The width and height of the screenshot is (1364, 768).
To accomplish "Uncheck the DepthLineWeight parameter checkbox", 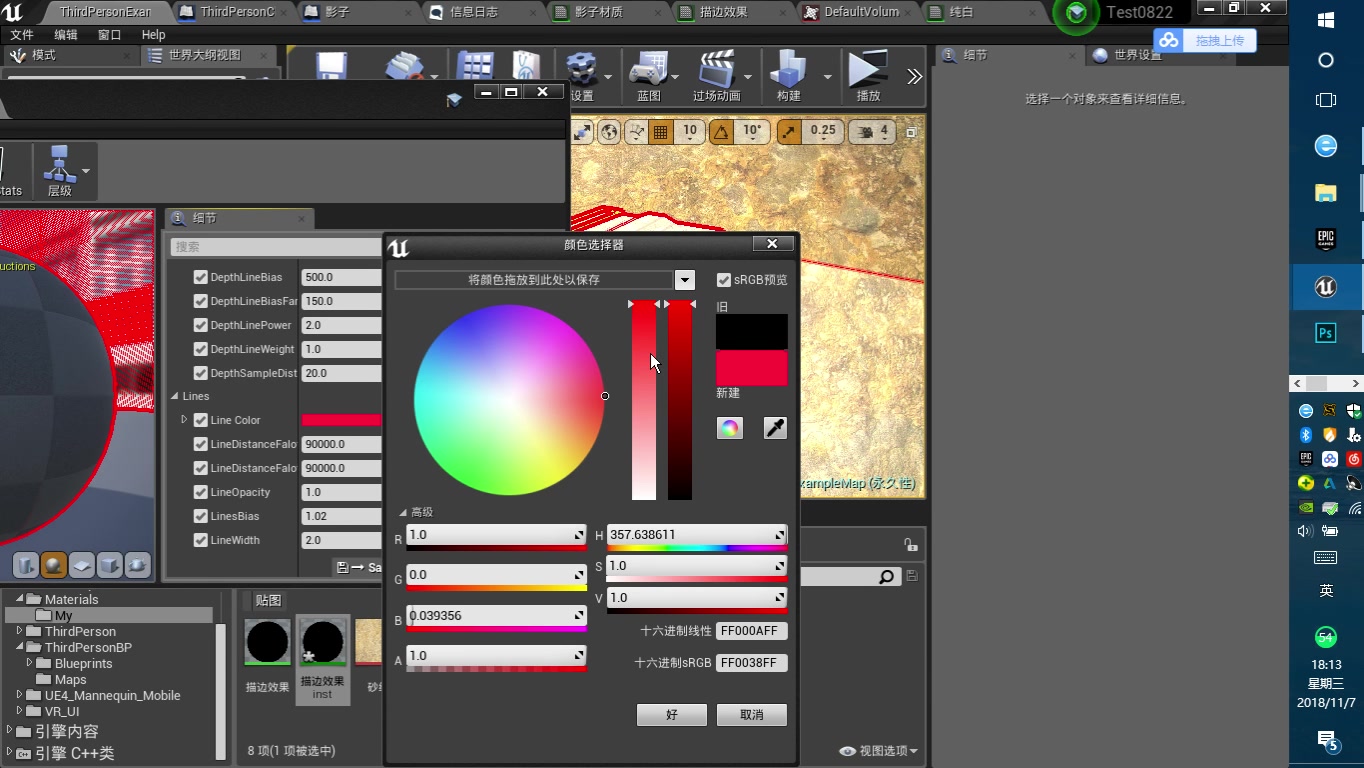I will pyautogui.click(x=200, y=349).
